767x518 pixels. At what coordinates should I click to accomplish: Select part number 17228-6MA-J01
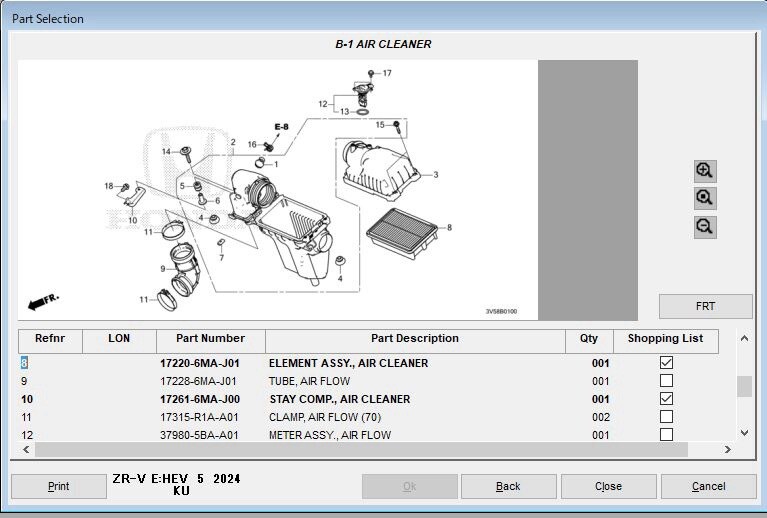(198, 381)
